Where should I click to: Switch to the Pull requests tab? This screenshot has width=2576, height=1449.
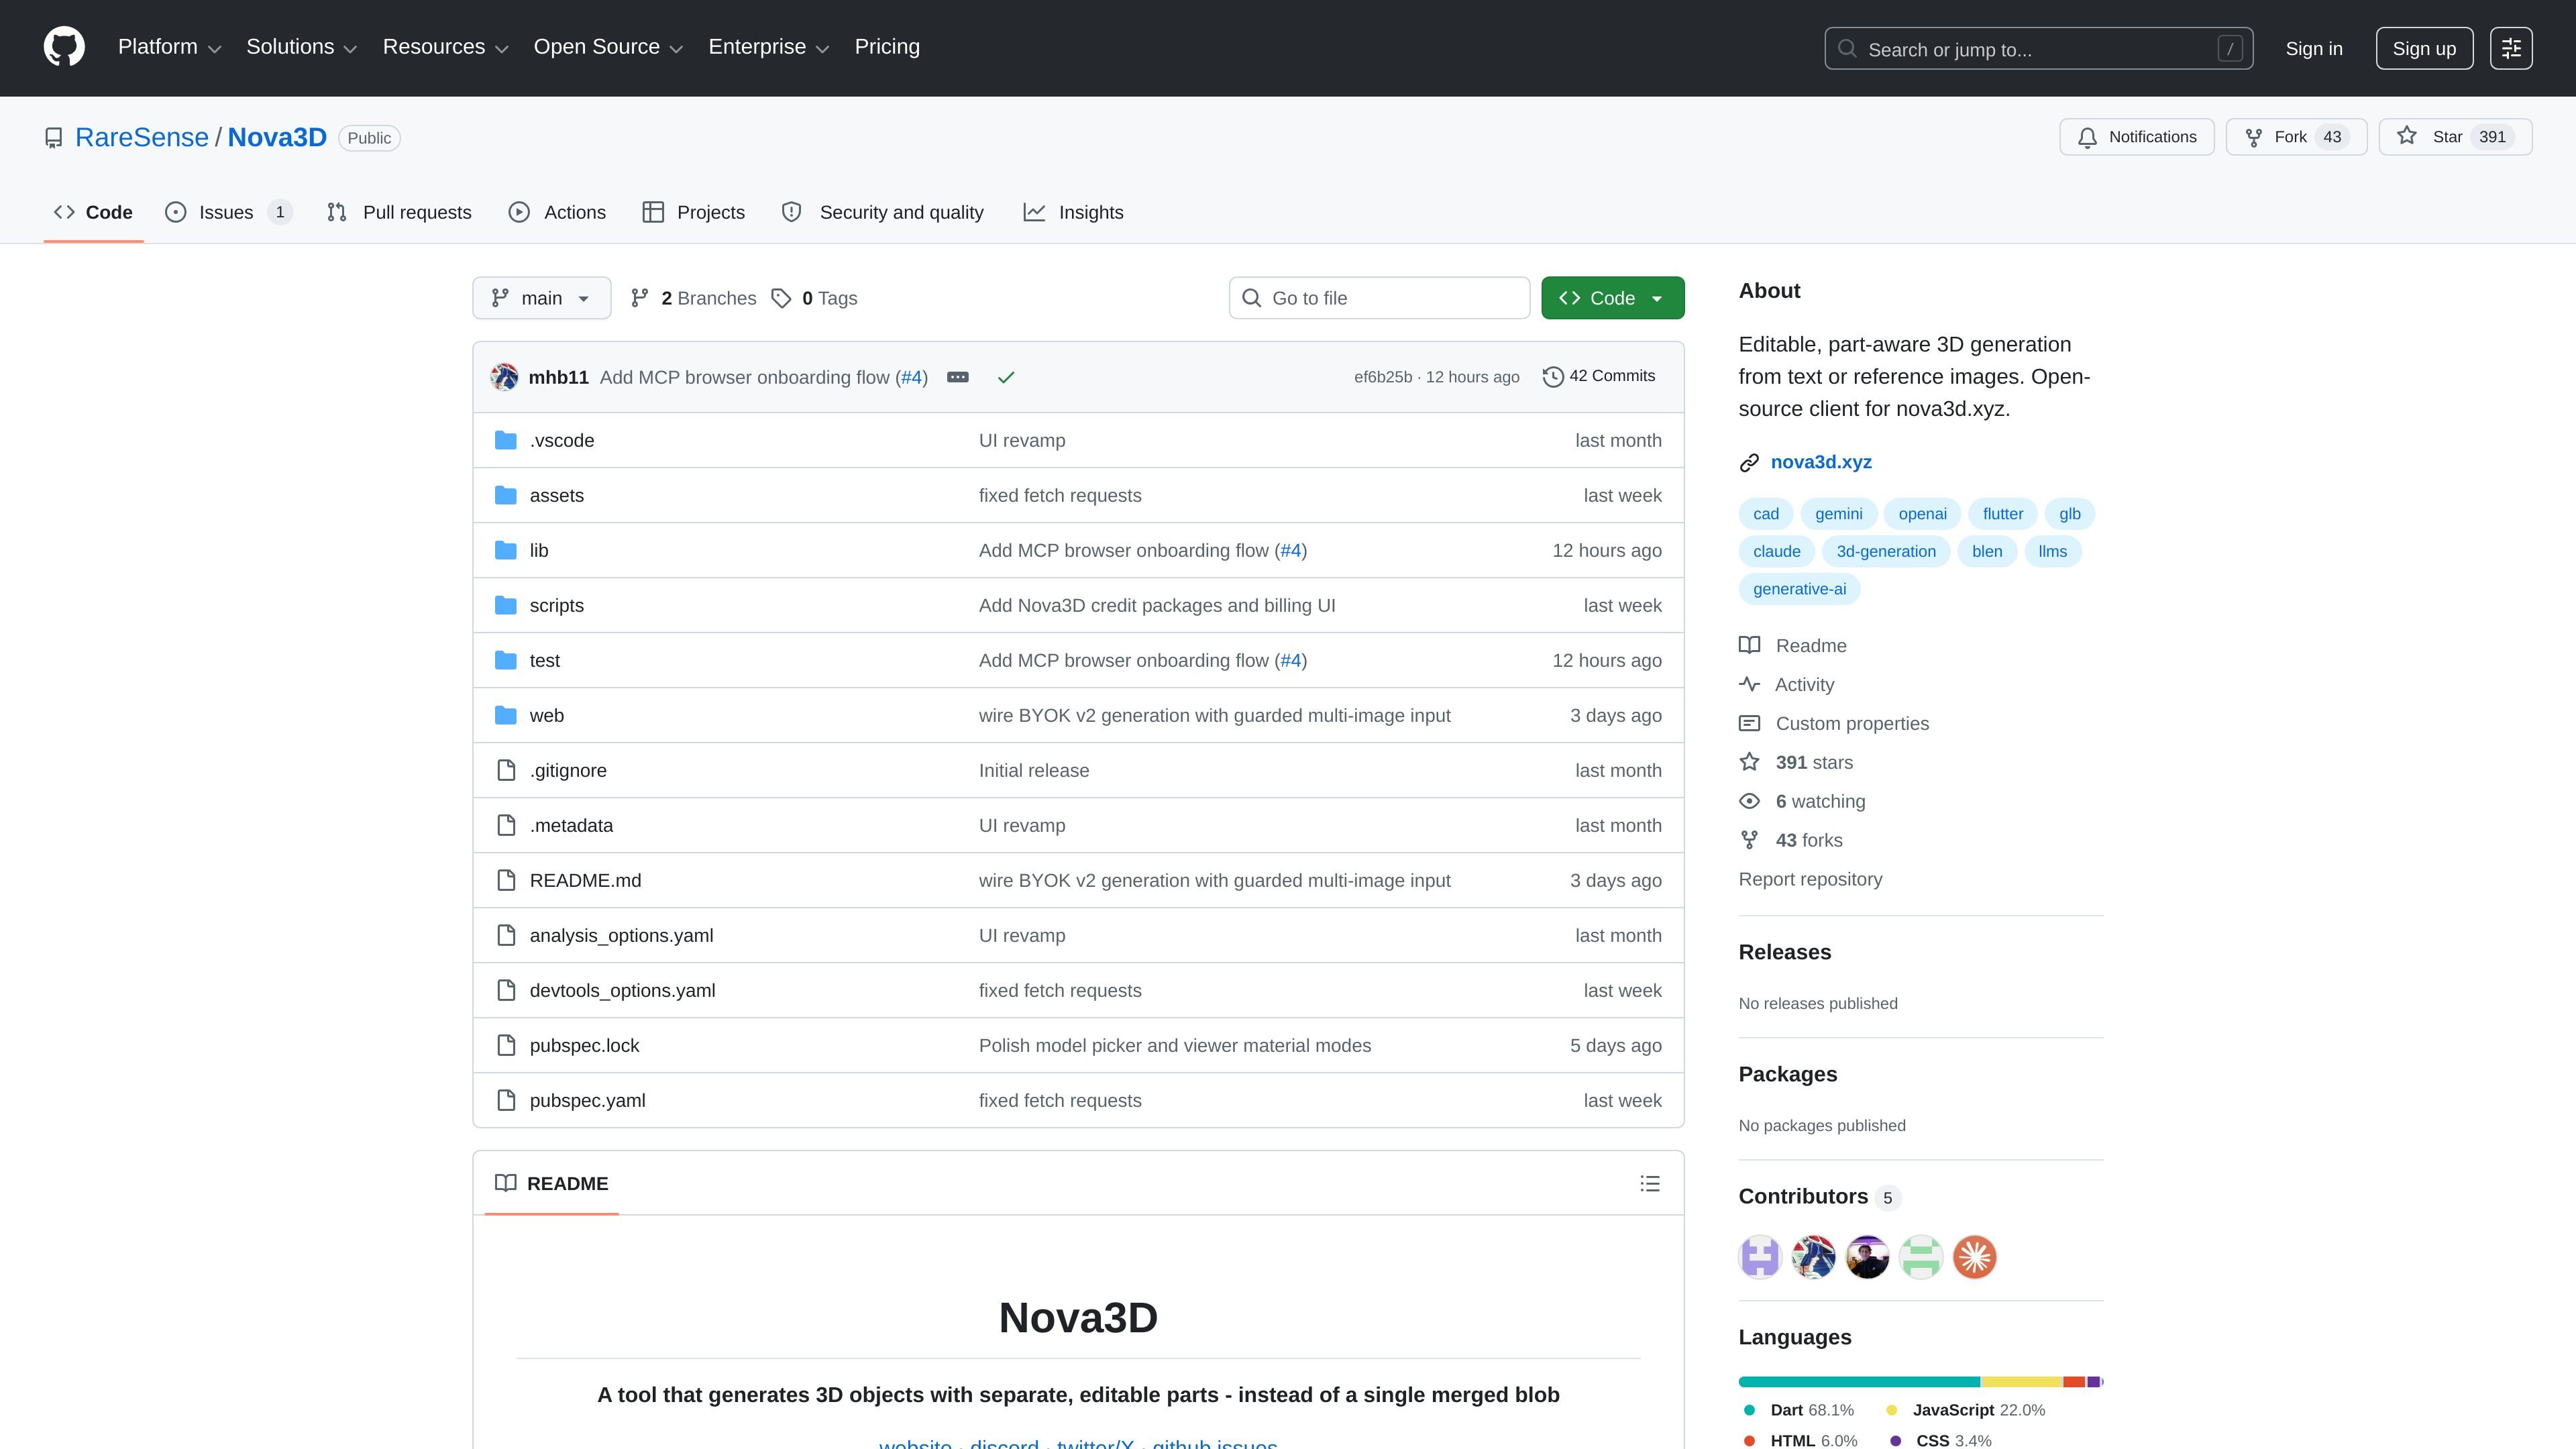[x=399, y=212]
